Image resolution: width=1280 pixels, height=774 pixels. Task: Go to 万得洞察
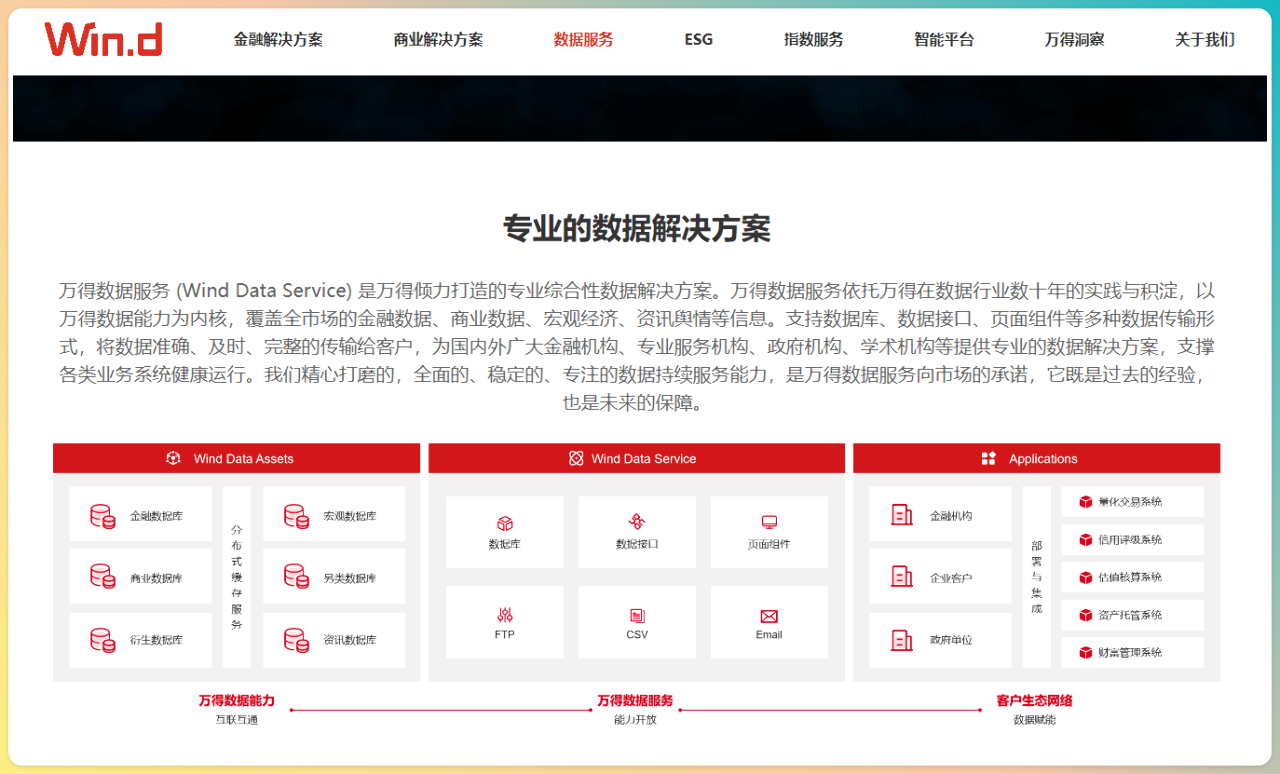tap(1075, 40)
